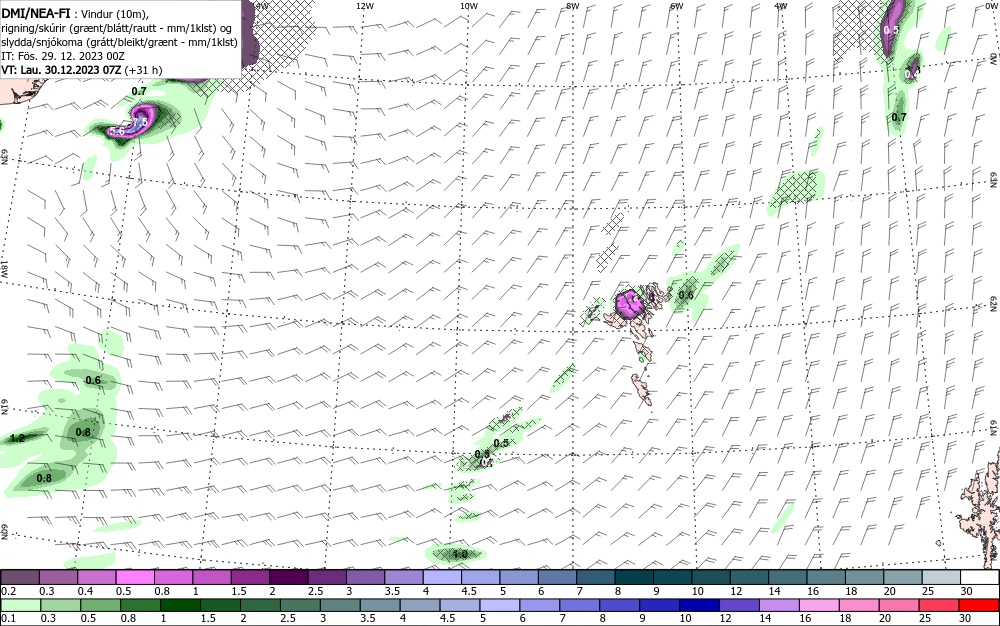Click the dark purple 2 swatch in the purple-teal scale
The width and height of the screenshot is (1000, 626).
pyautogui.click(x=289, y=578)
